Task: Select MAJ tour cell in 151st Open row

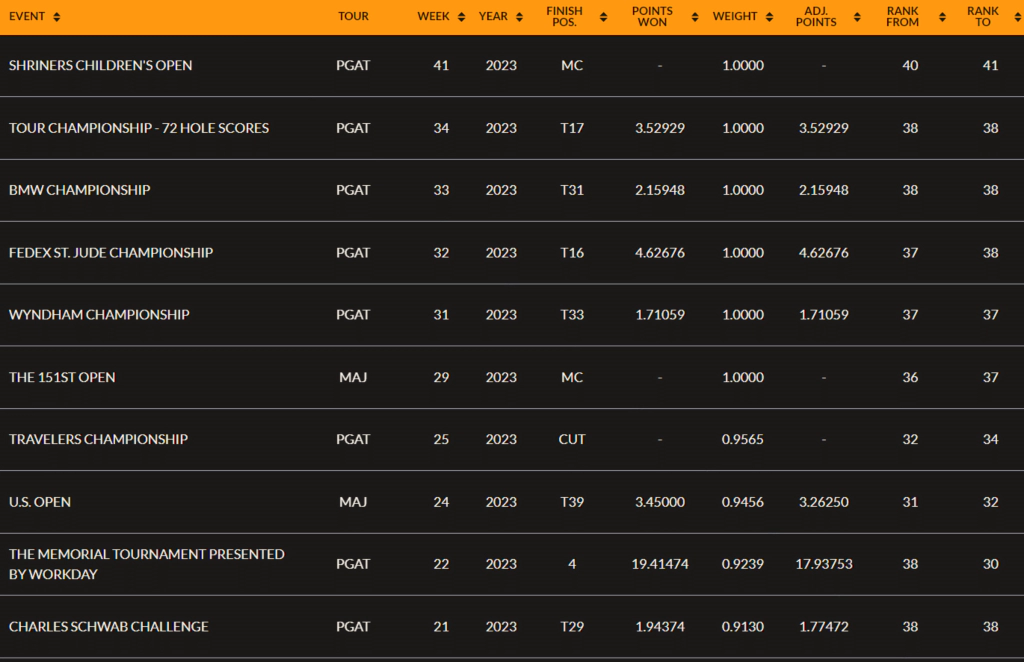Action: point(353,377)
